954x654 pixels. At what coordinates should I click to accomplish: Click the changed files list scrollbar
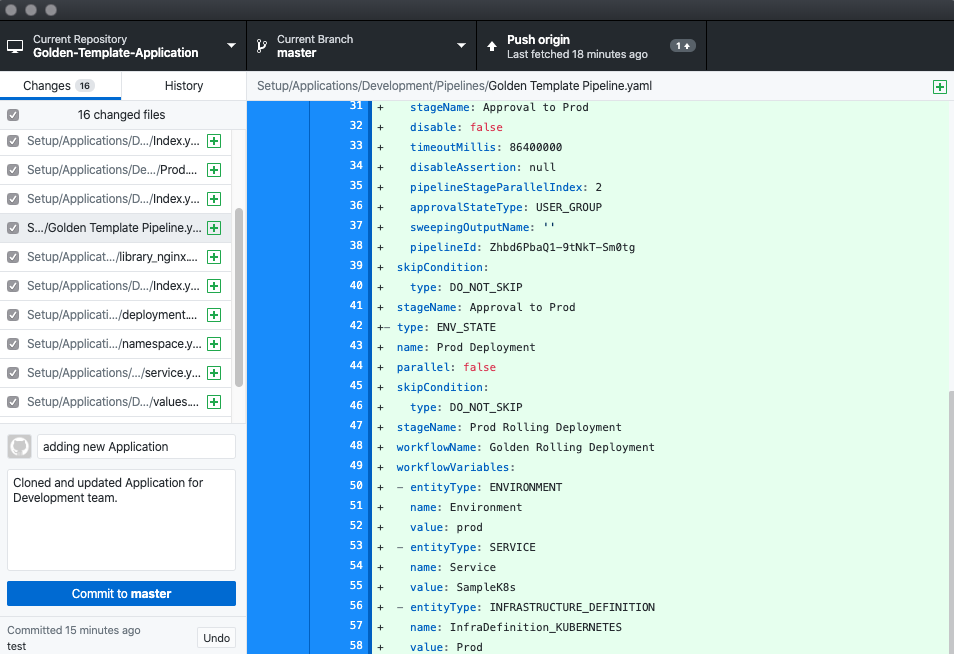[239, 297]
